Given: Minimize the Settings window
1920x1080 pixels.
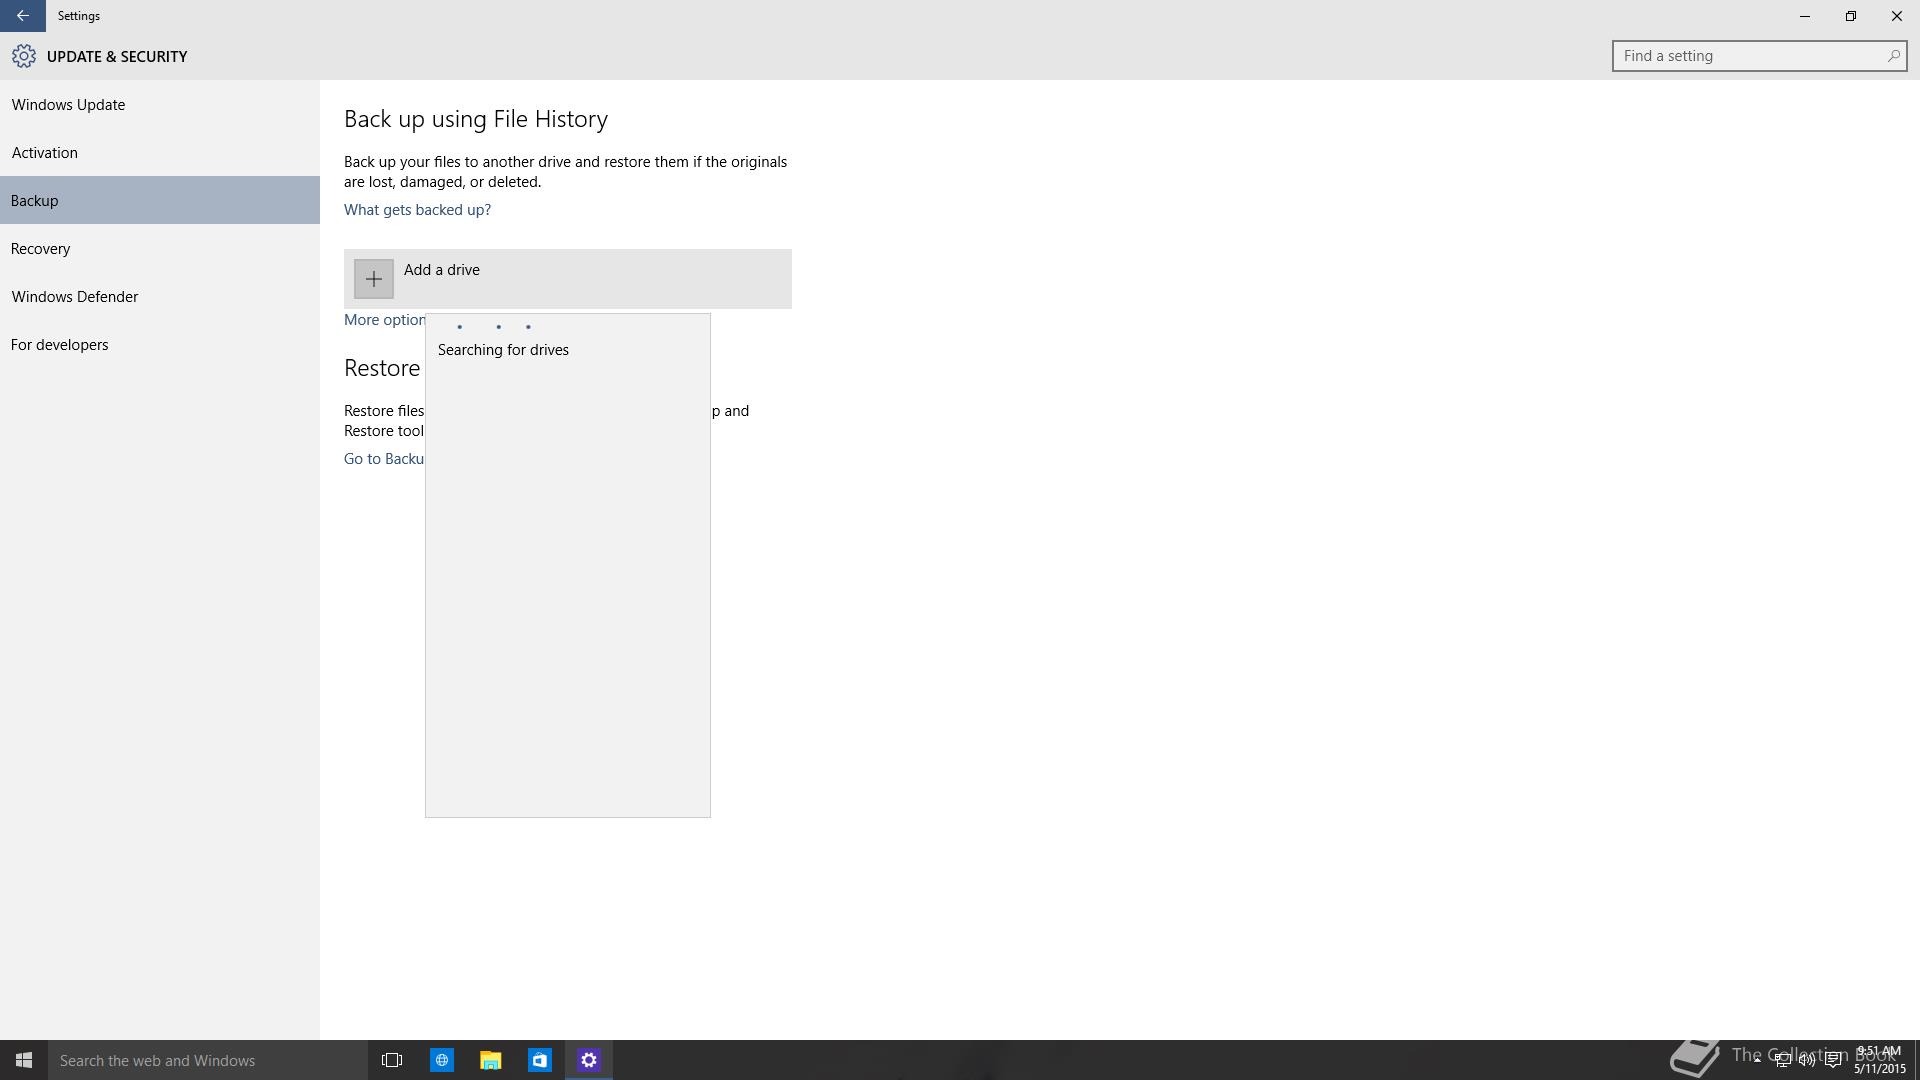Looking at the screenshot, I should coord(1804,16).
